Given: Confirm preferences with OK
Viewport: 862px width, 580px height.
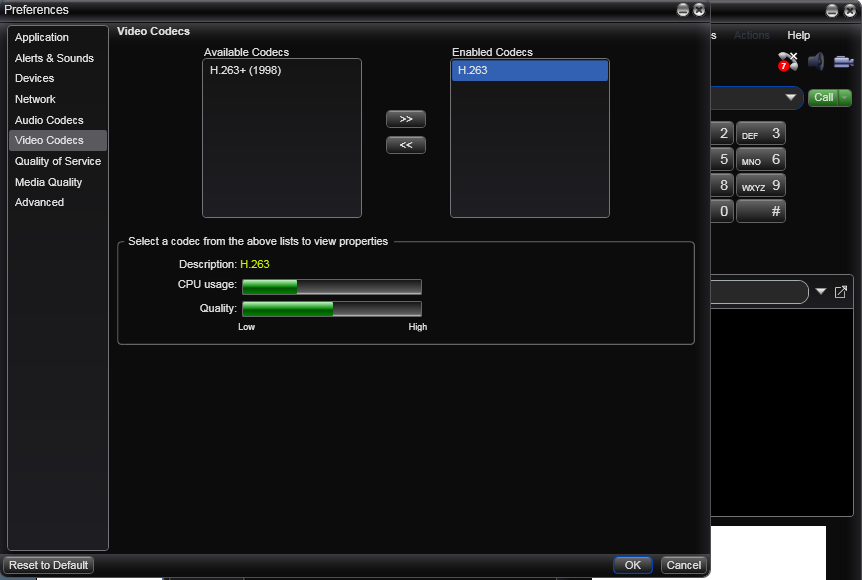Looking at the screenshot, I should coord(633,565).
